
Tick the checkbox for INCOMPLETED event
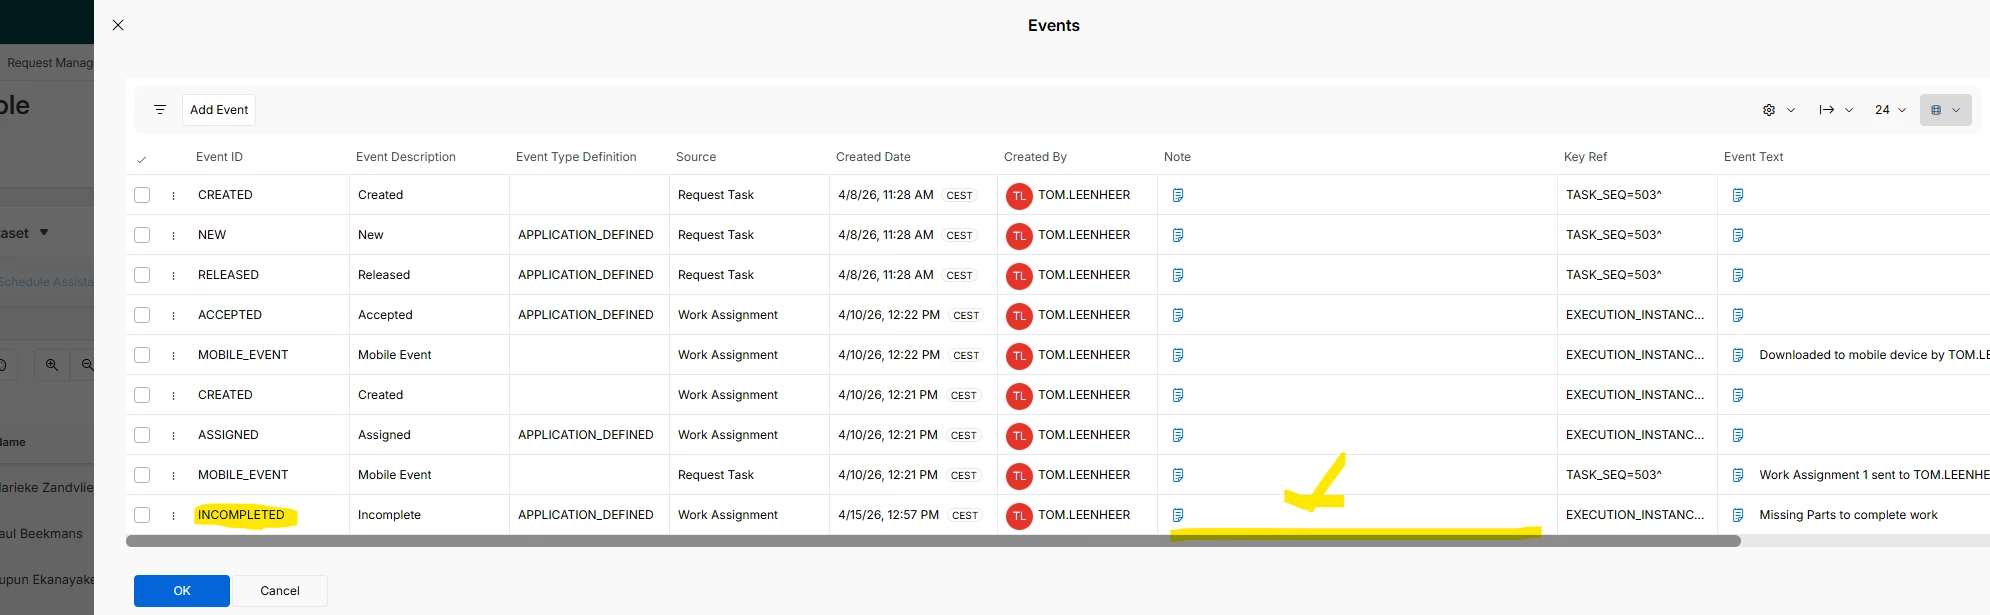coord(142,515)
